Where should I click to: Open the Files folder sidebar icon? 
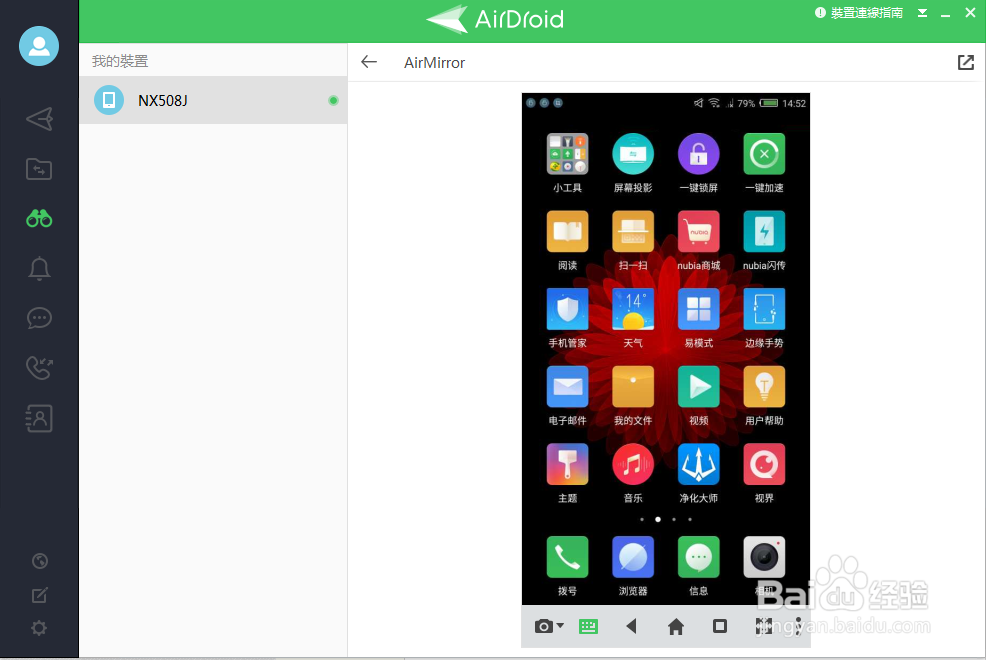tap(39, 169)
